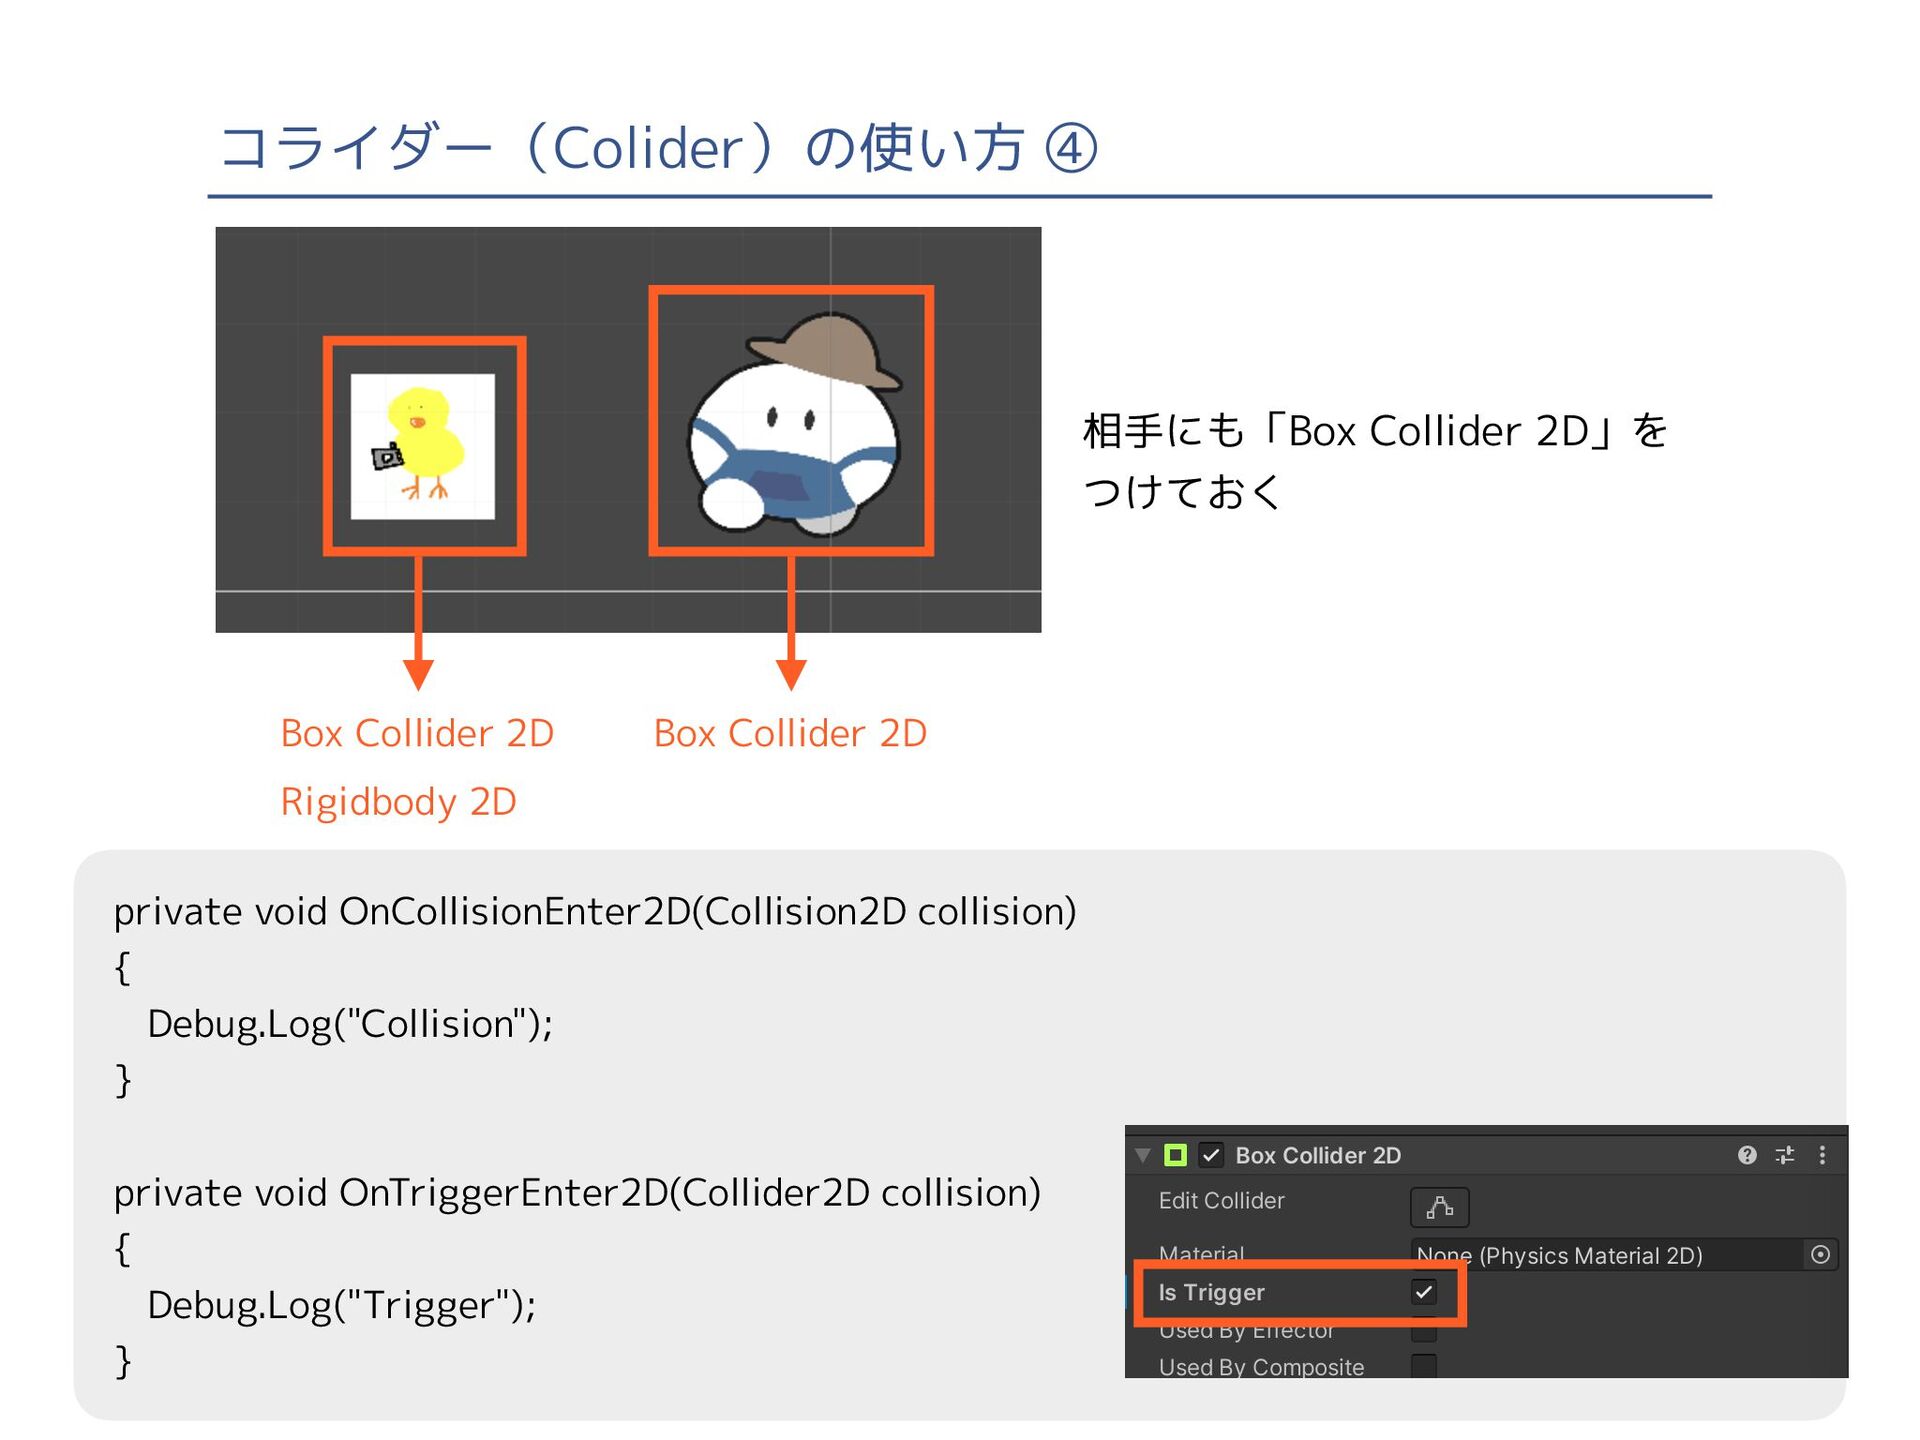Click the Is Trigger property label
This screenshot has height=1440, width=1920.
(x=1211, y=1292)
